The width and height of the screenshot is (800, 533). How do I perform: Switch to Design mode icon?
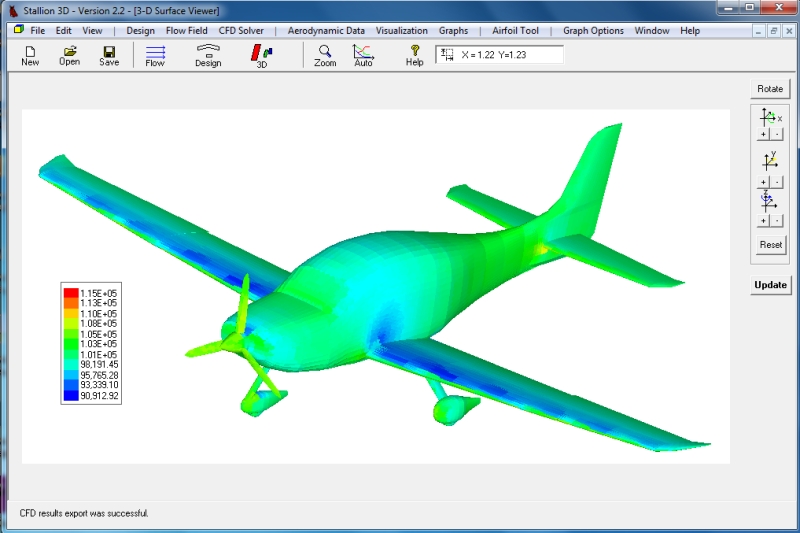[208, 55]
